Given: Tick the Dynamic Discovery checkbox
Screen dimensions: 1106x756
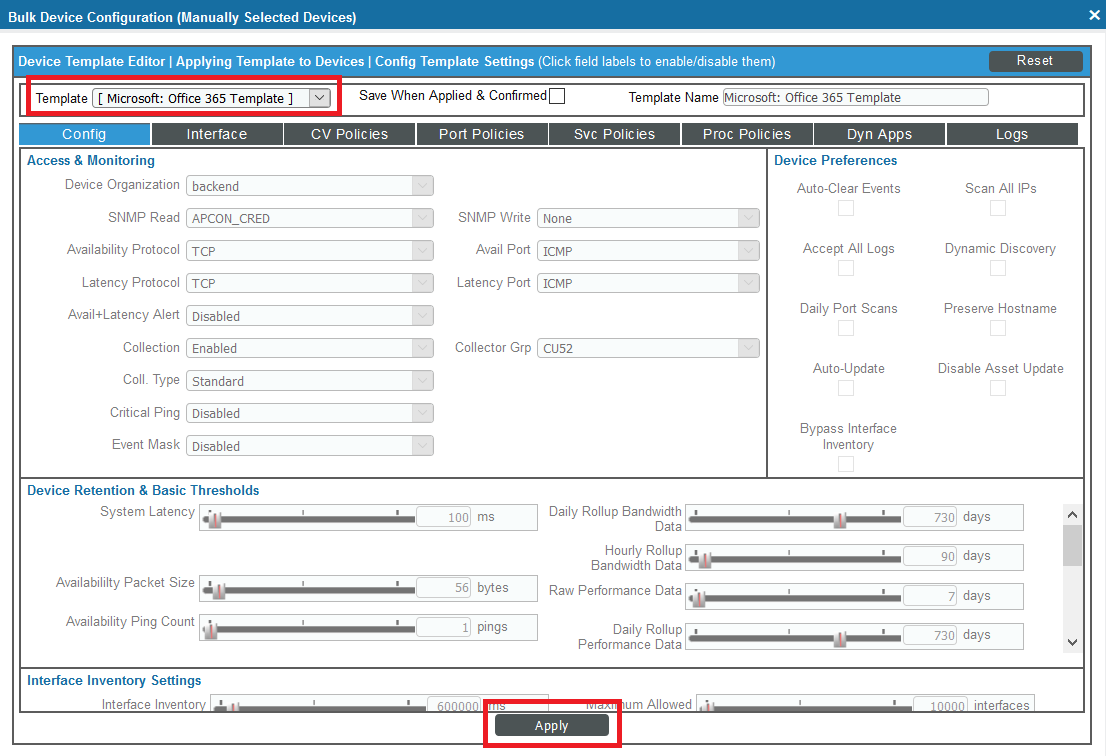Looking at the screenshot, I should (x=997, y=268).
